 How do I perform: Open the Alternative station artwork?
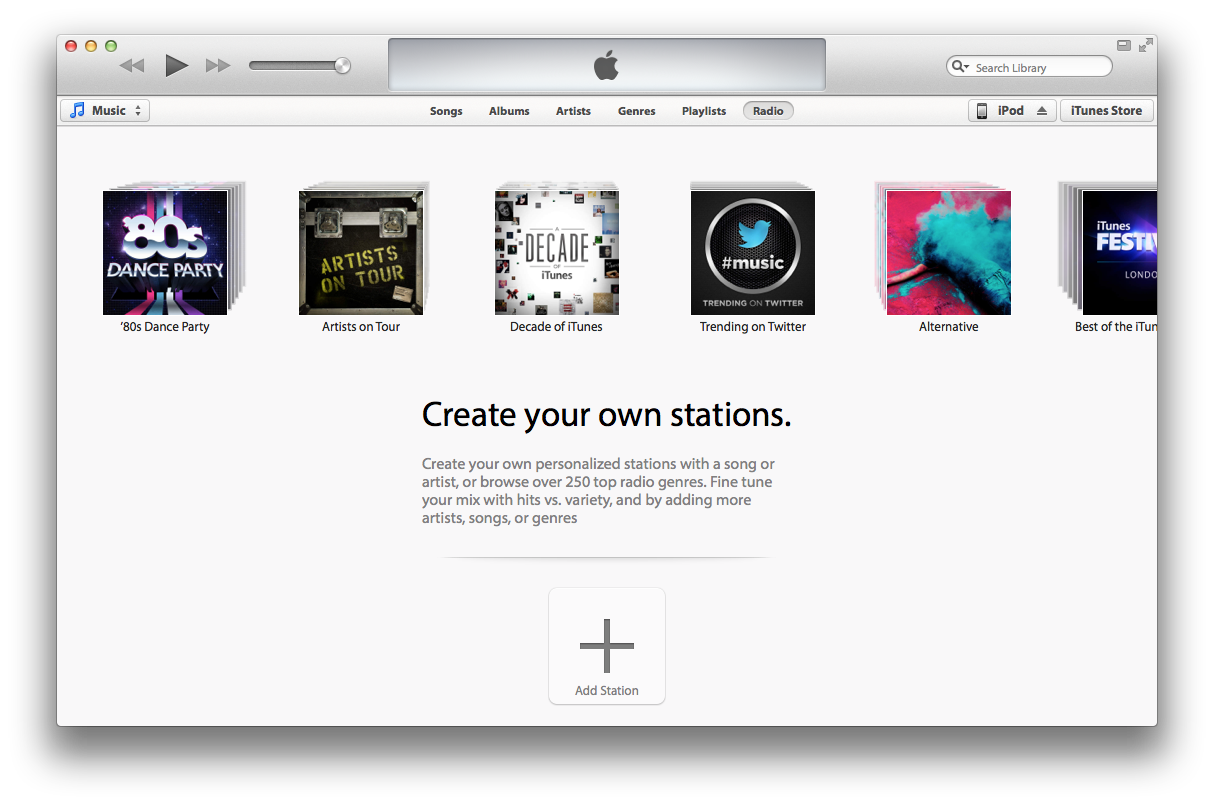point(949,253)
